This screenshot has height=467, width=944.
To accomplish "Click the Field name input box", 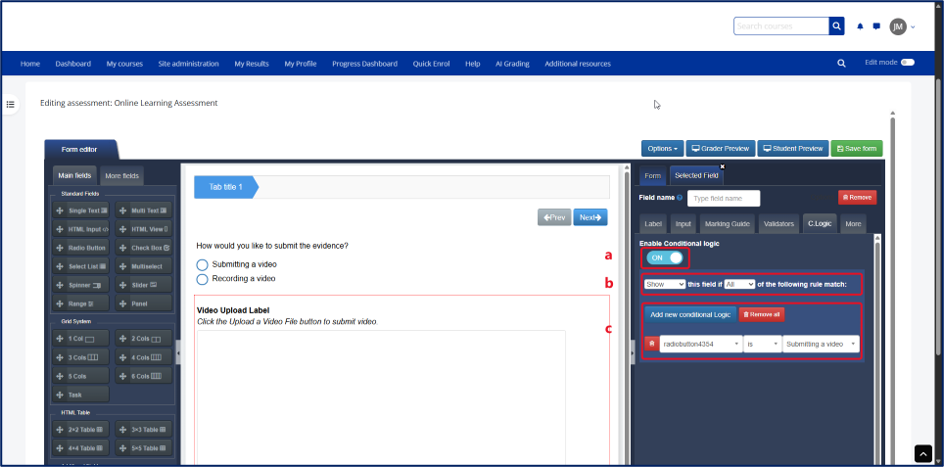I will [724, 199].
